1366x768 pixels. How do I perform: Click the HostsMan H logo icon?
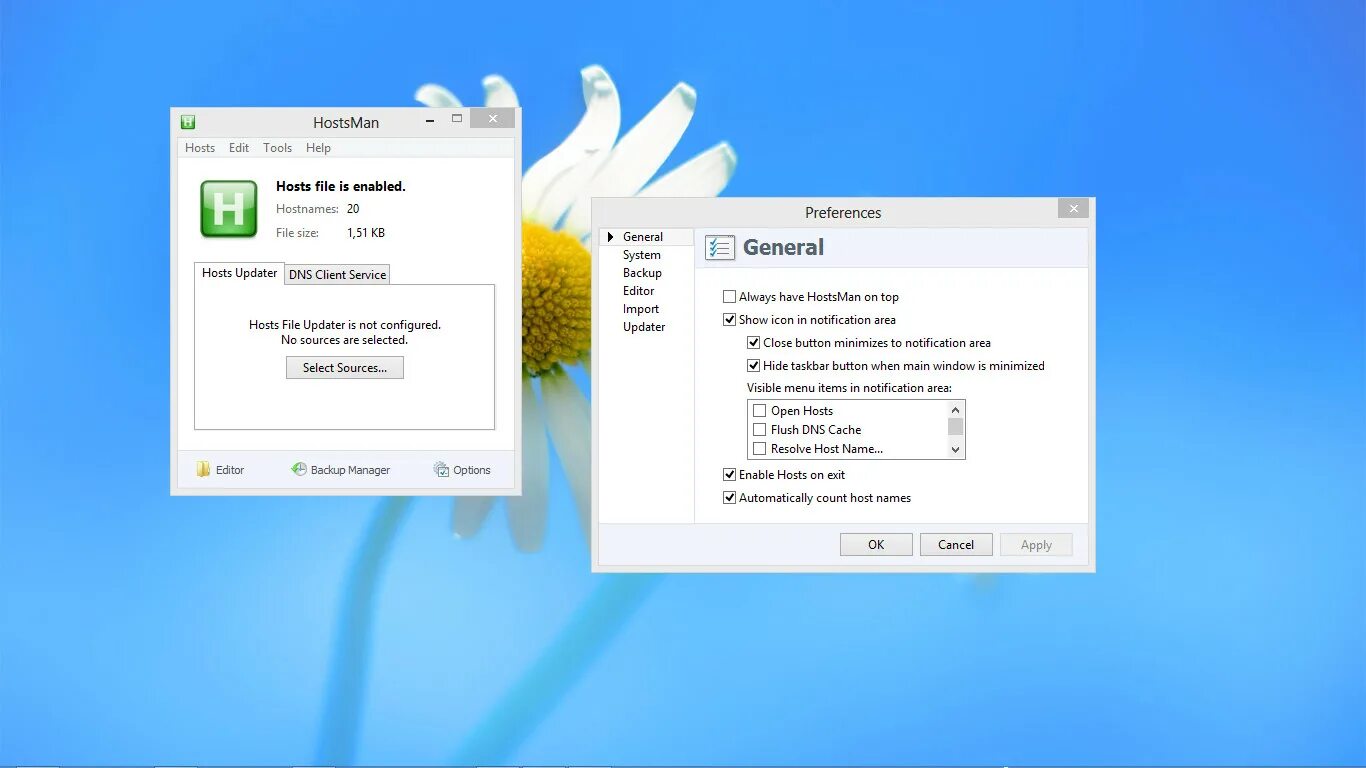click(x=228, y=208)
